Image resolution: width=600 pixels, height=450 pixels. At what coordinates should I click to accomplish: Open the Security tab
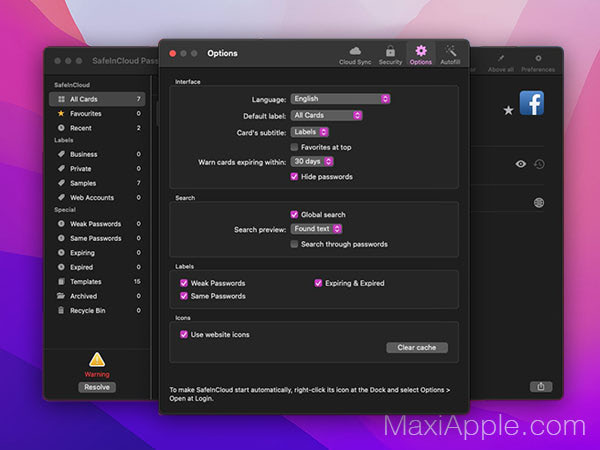390,55
